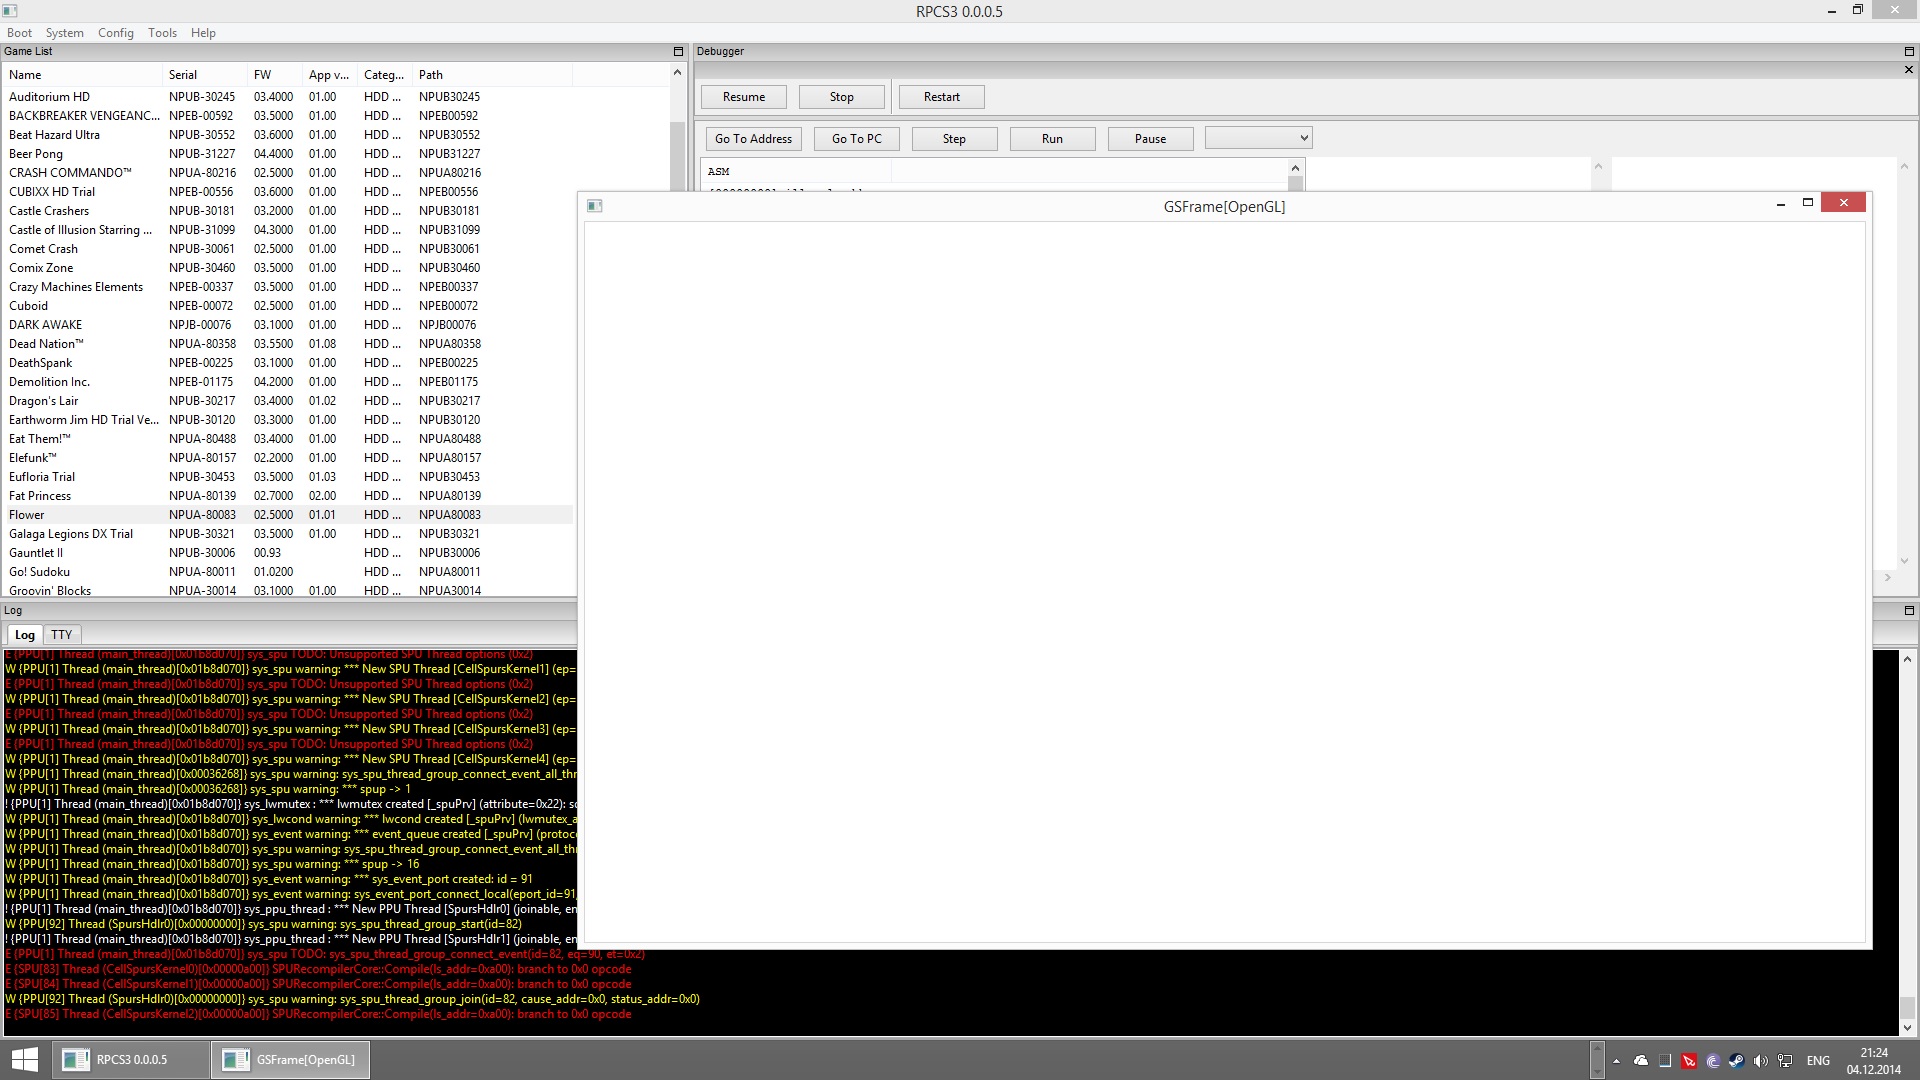The width and height of the screenshot is (1920, 1080).
Task: Open the OneDrive cloud tray icon
Action: click(x=1641, y=1061)
